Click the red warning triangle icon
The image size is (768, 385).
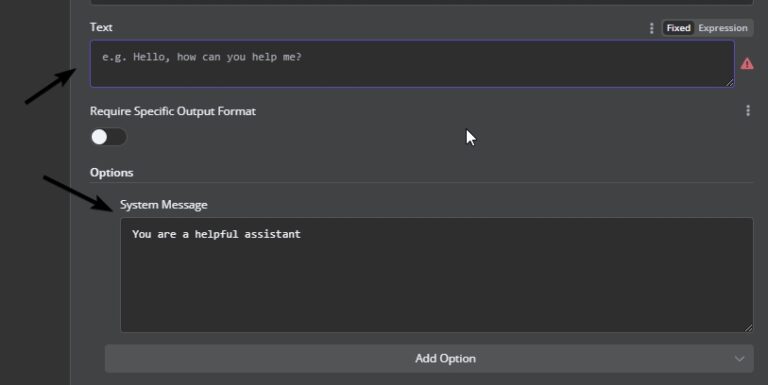click(x=747, y=64)
